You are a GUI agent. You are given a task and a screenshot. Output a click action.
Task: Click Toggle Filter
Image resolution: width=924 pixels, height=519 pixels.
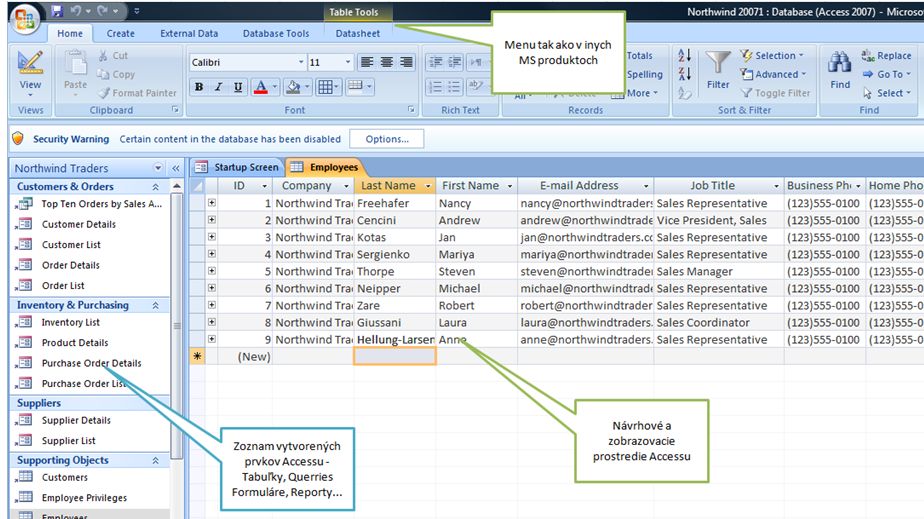coord(776,93)
